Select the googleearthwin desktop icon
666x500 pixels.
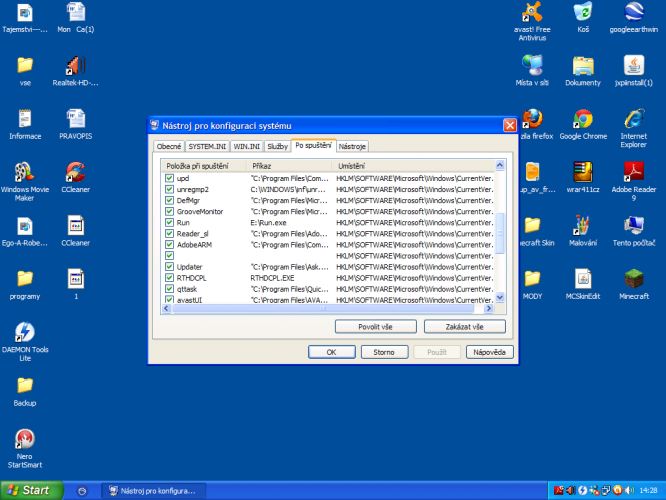pyautogui.click(x=633, y=17)
